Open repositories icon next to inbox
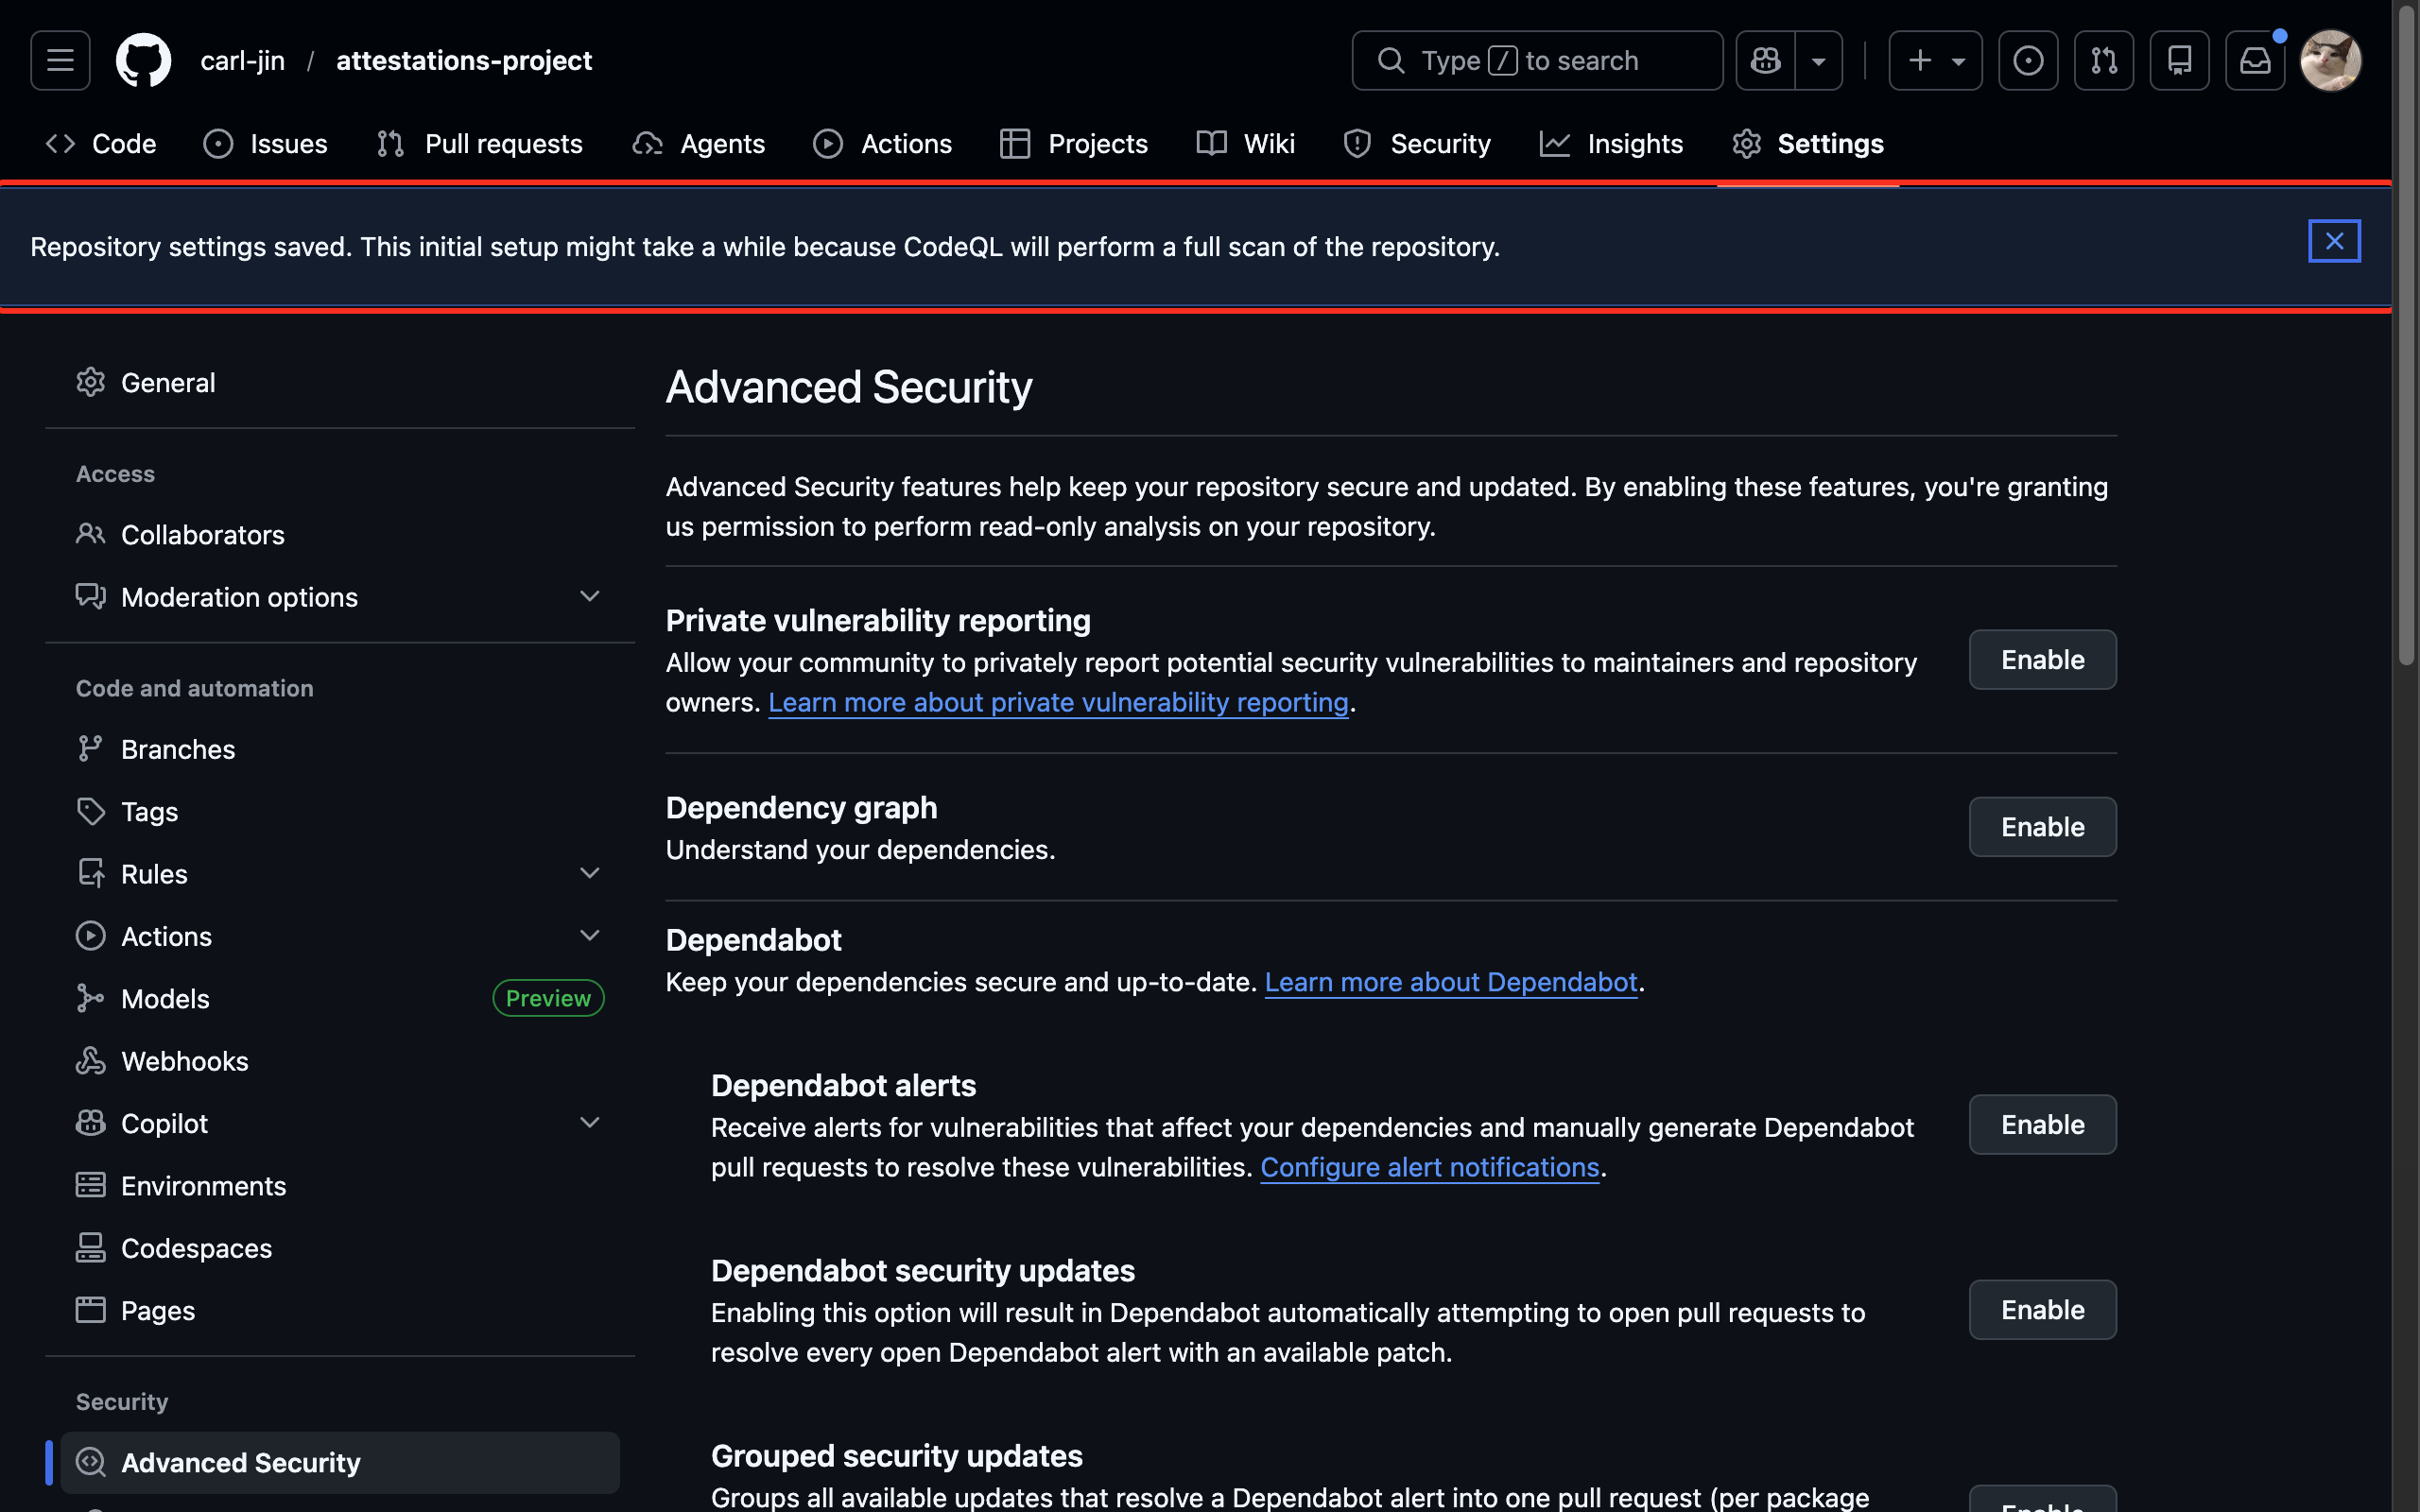 (2179, 60)
